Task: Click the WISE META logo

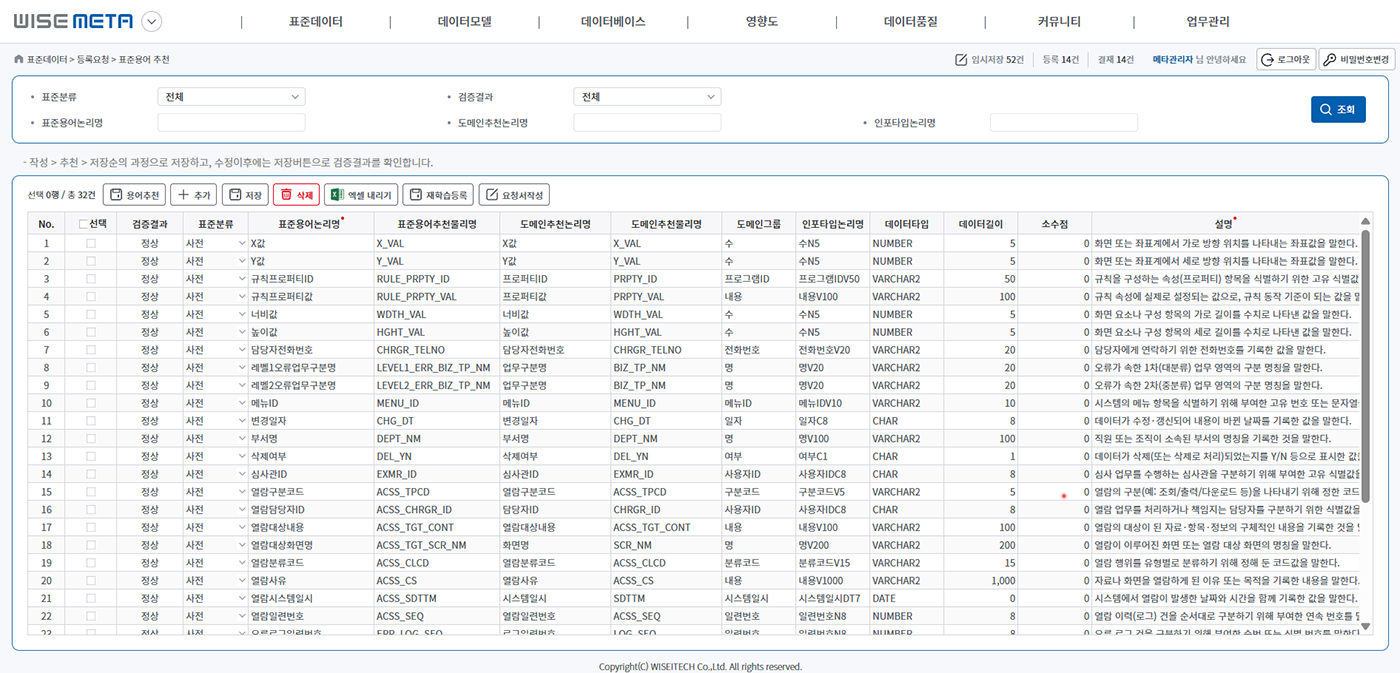Action: click(x=73, y=21)
